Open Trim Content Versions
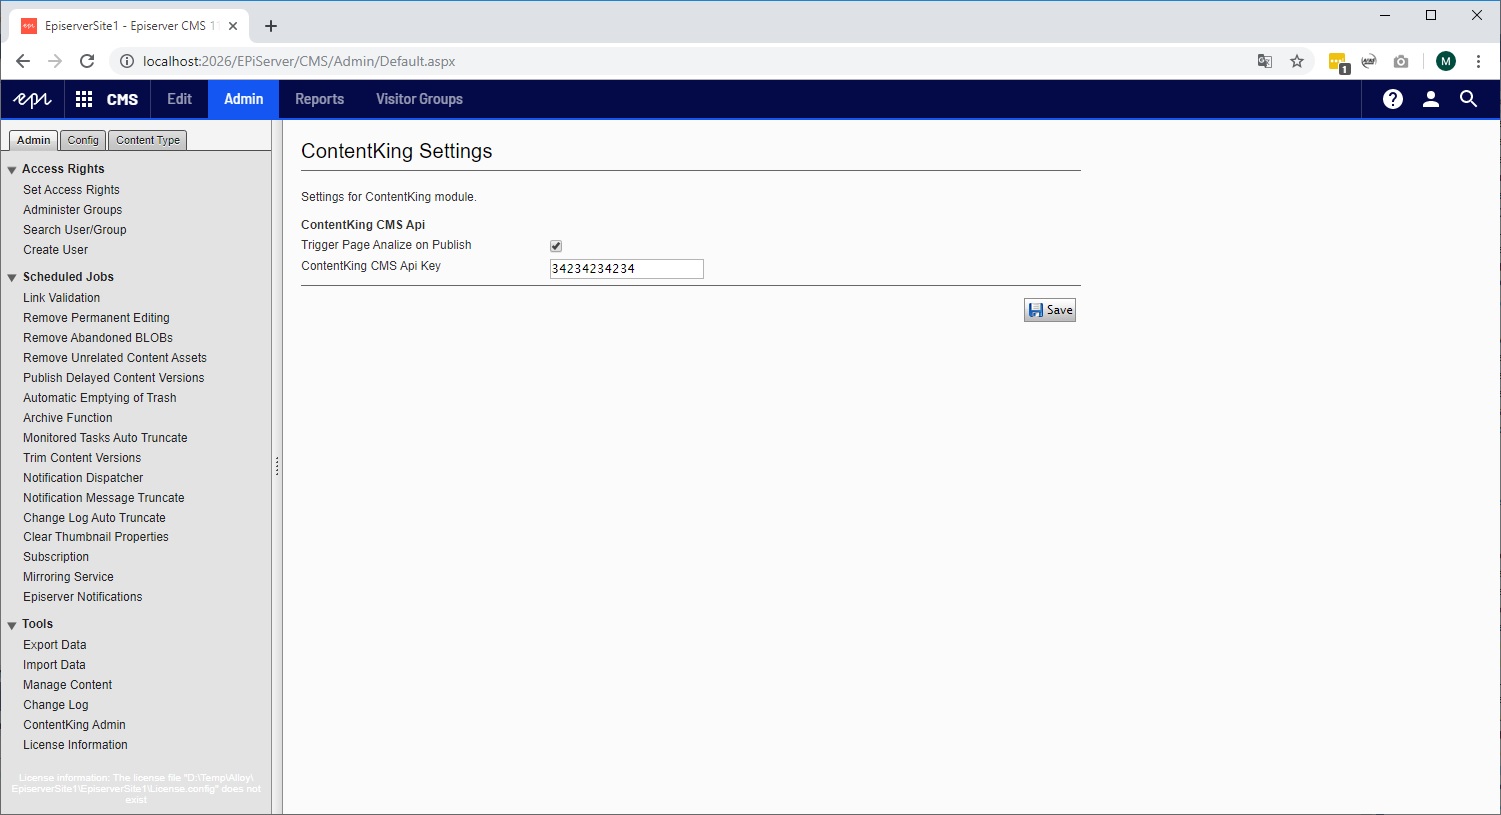Screen dimensions: 1501x815 point(82,458)
